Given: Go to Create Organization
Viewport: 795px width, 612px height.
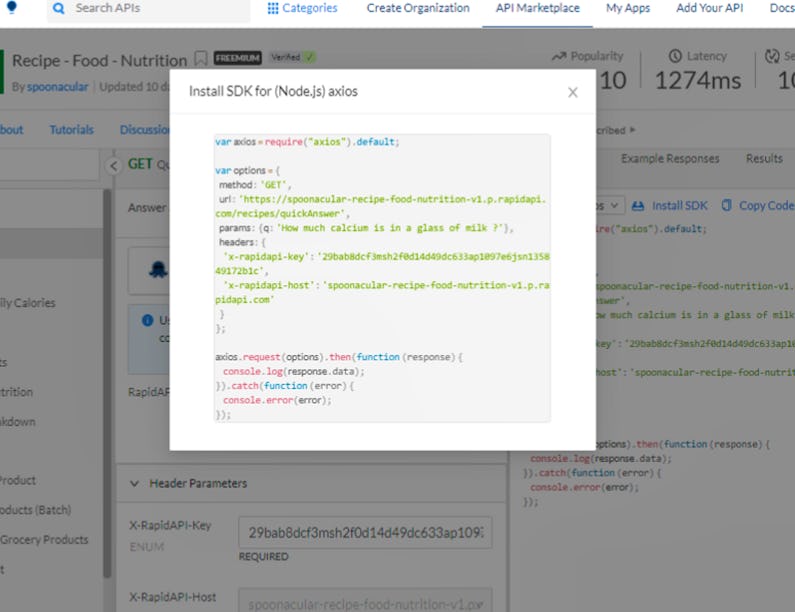Looking at the screenshot, I should point(418,8).
